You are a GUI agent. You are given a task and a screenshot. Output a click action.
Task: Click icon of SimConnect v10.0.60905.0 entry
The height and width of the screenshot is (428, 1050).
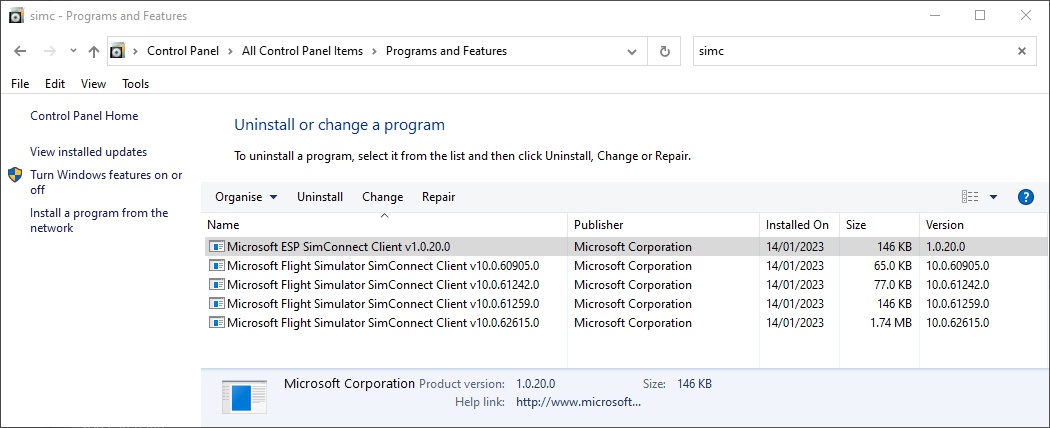click(216, 266)
